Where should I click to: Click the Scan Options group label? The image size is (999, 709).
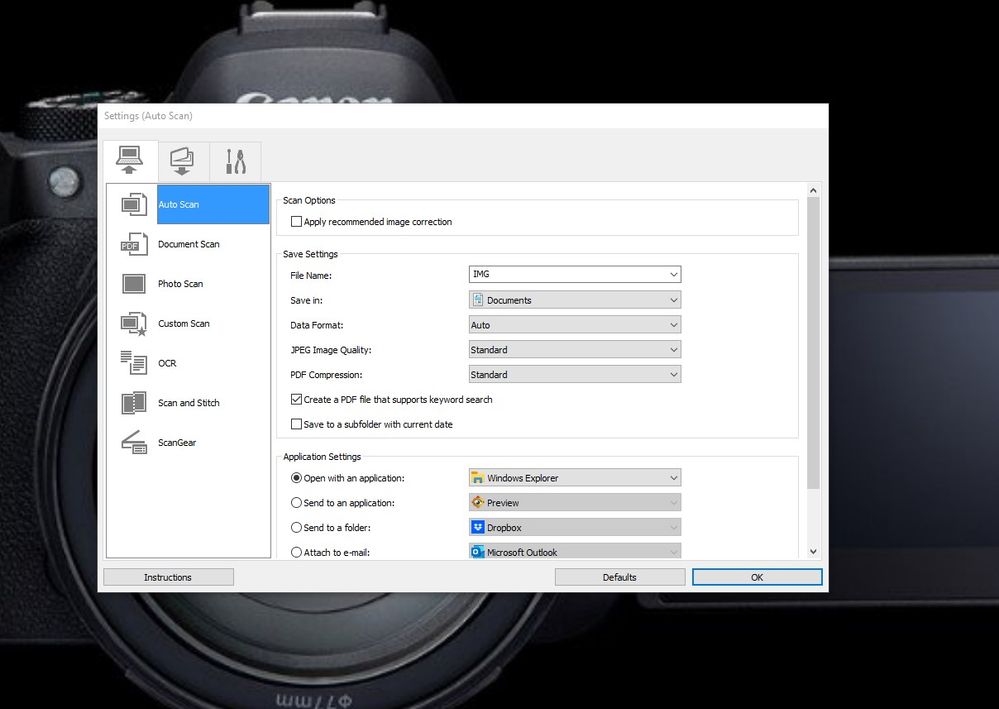coord(309,200)
